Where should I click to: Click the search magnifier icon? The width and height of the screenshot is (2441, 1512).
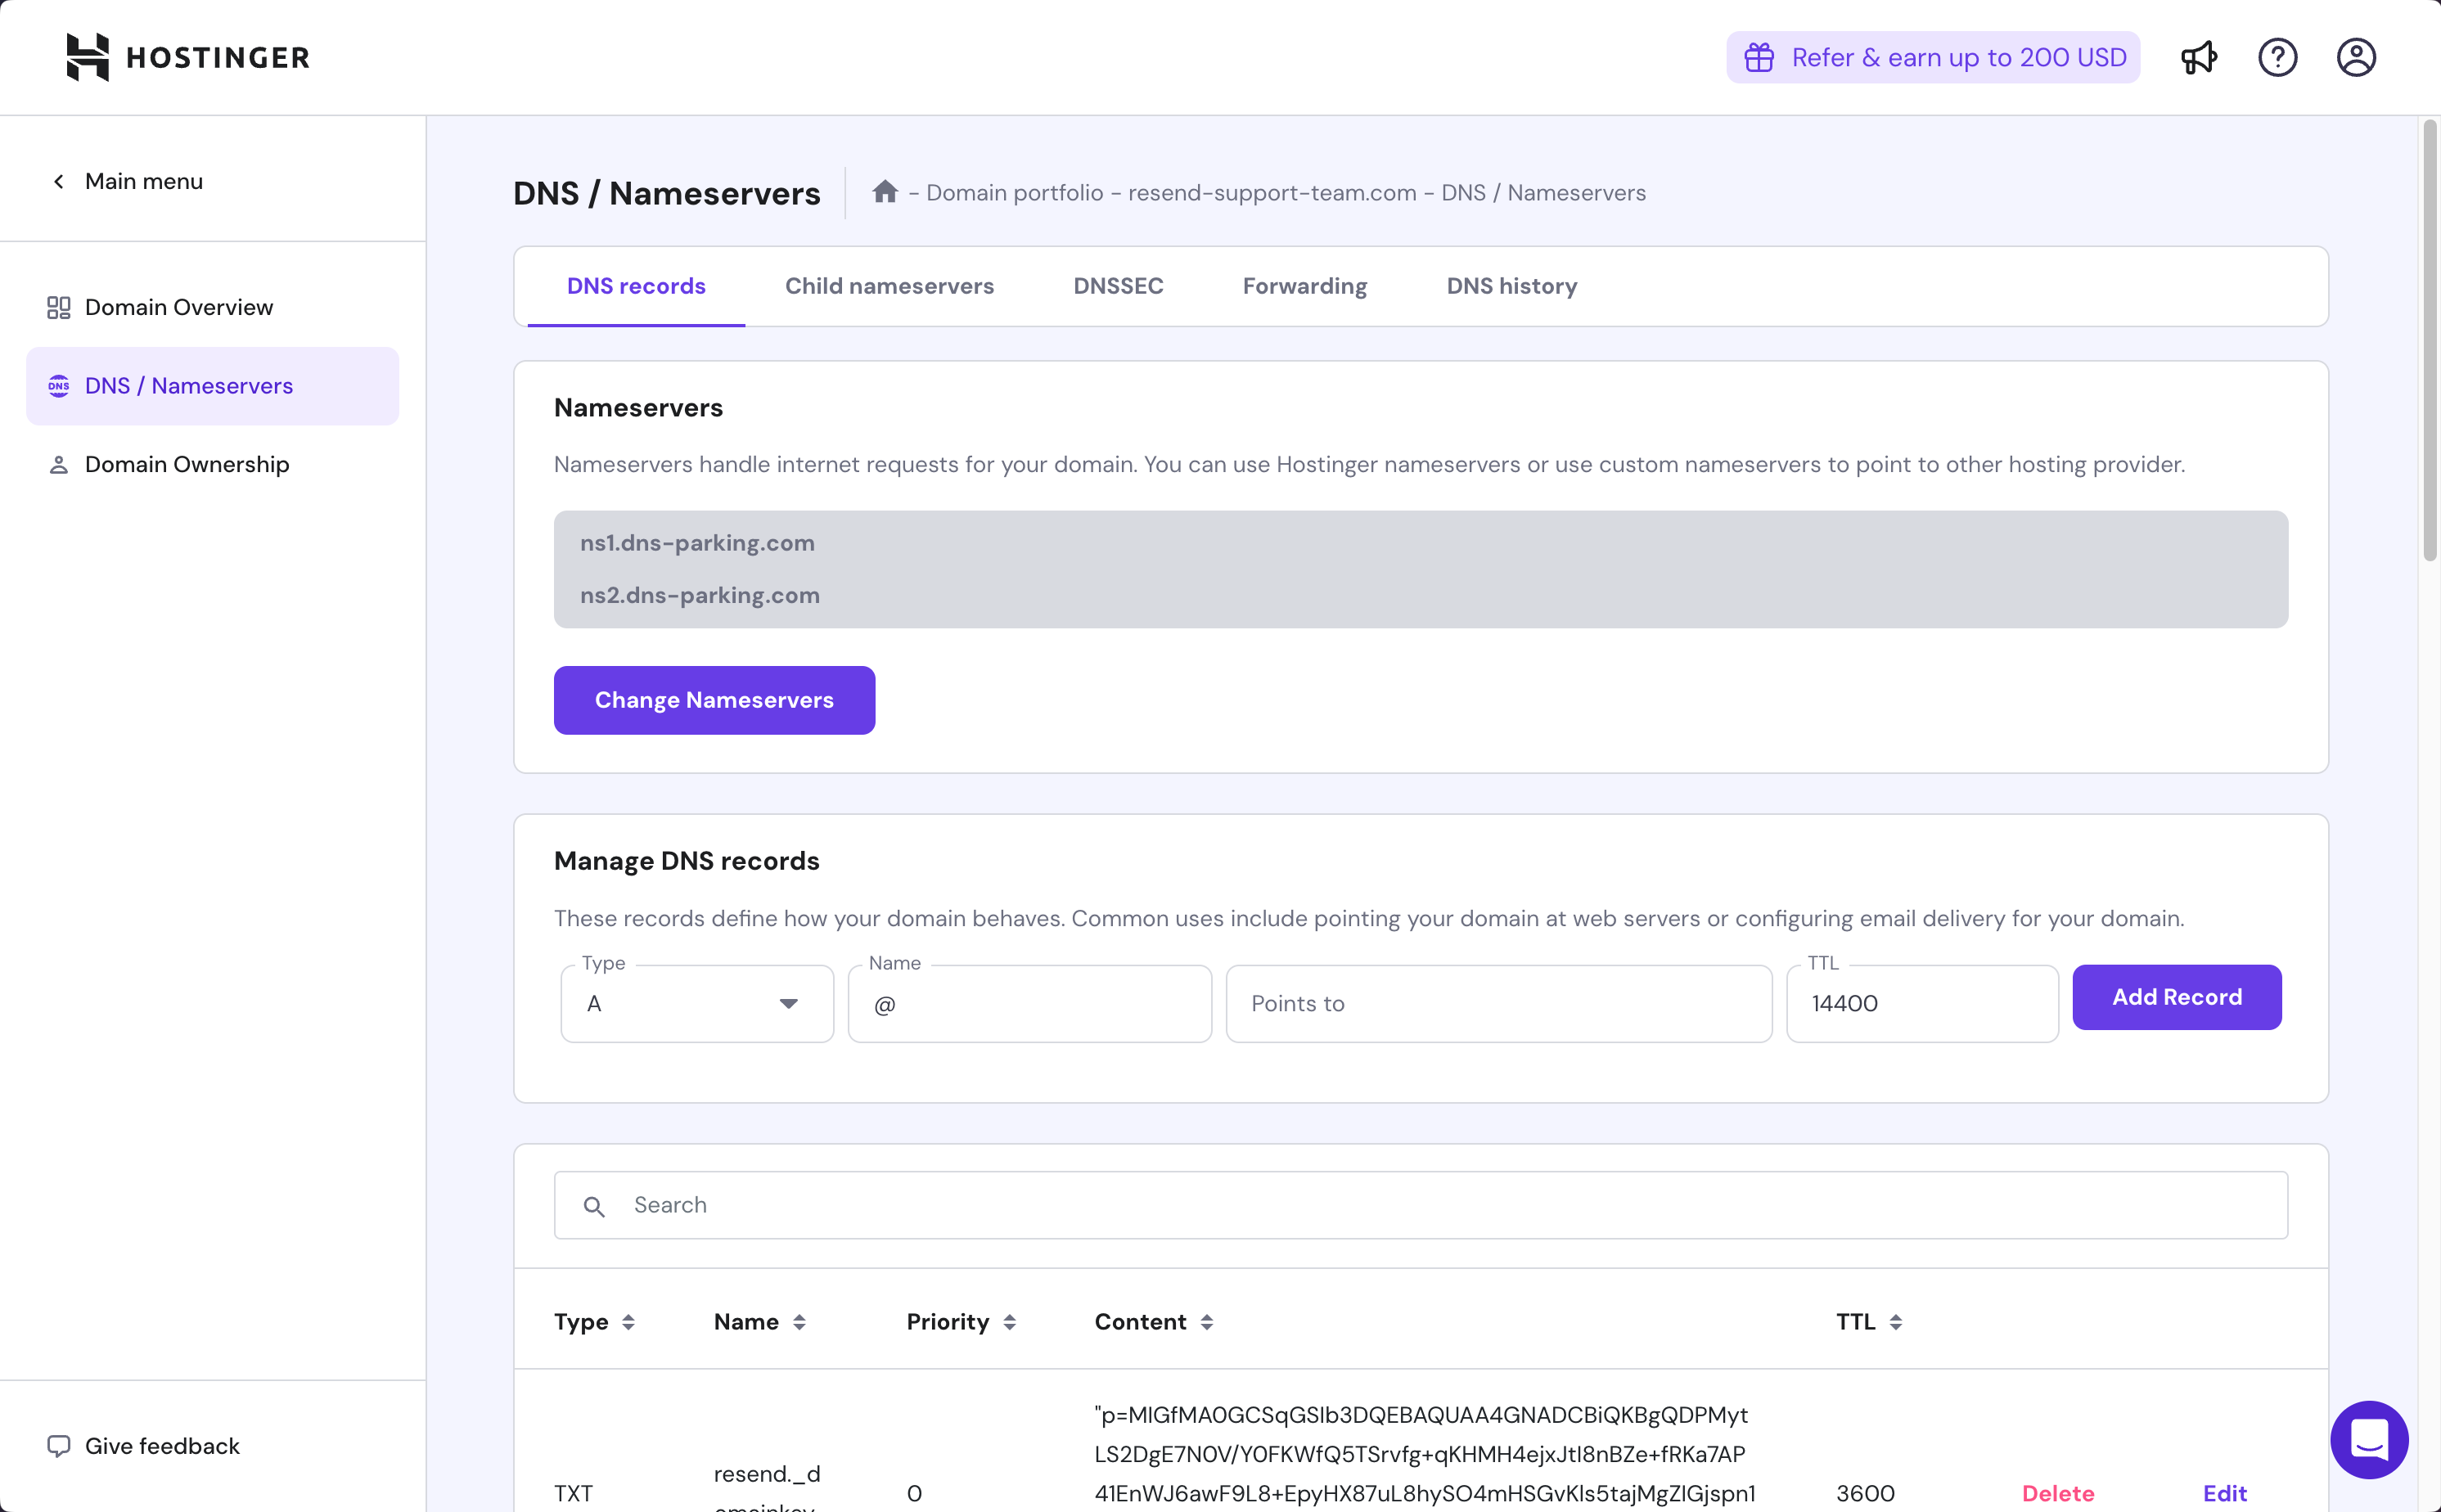coord(594,1206)
